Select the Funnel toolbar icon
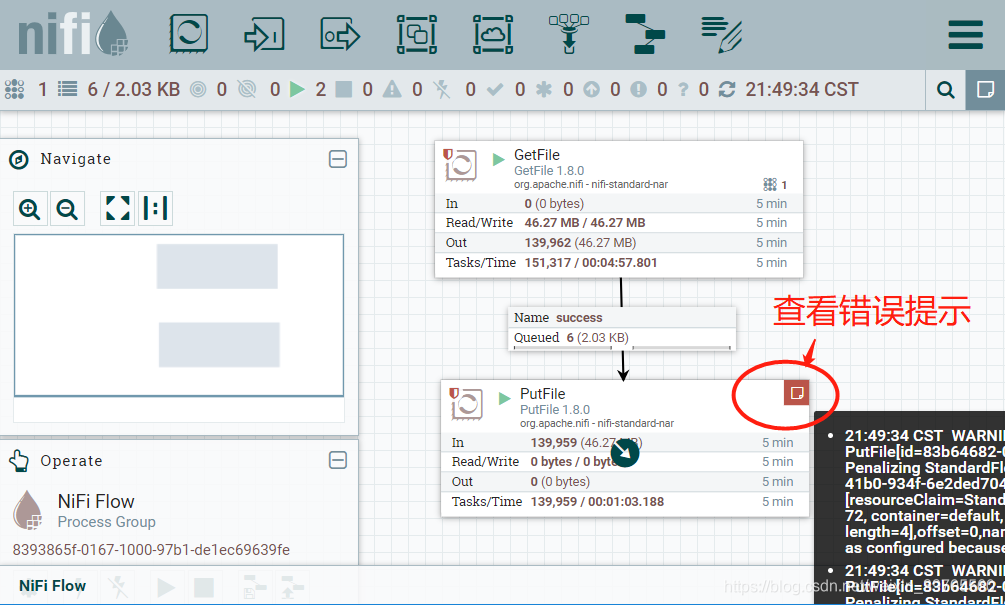 point(569,34)
